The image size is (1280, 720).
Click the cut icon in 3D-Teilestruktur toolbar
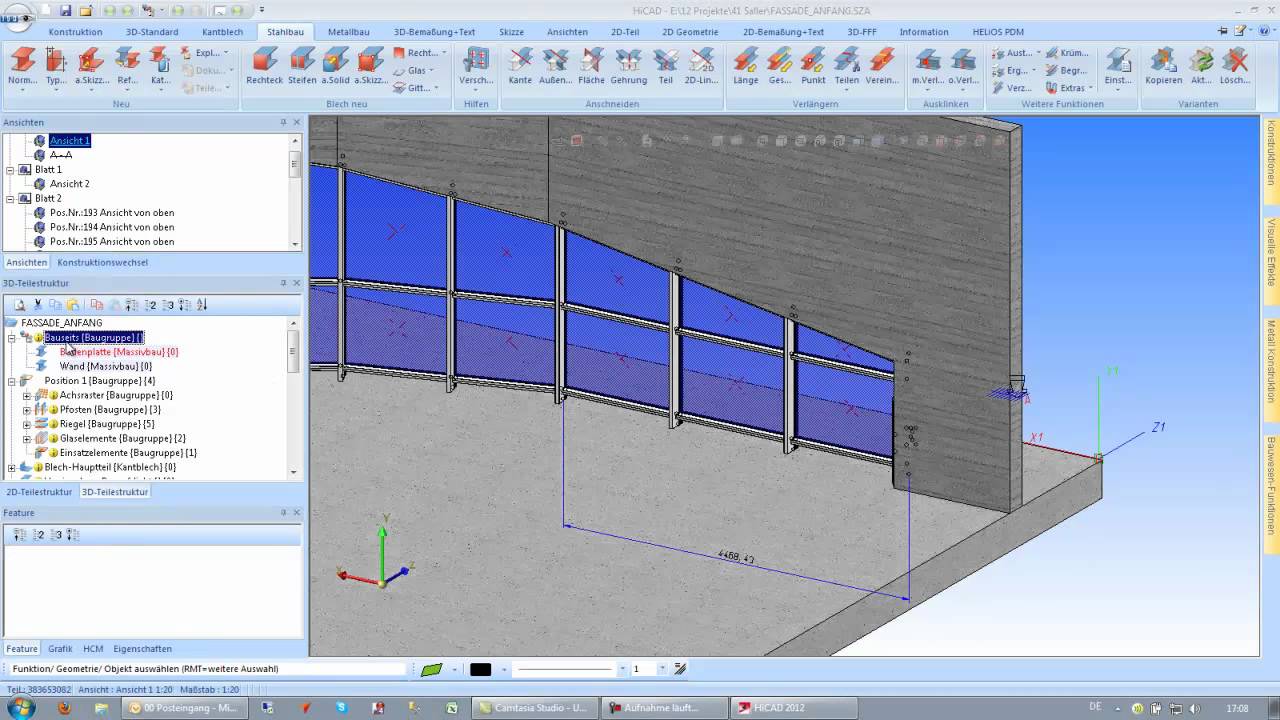[x=38, y=305]
